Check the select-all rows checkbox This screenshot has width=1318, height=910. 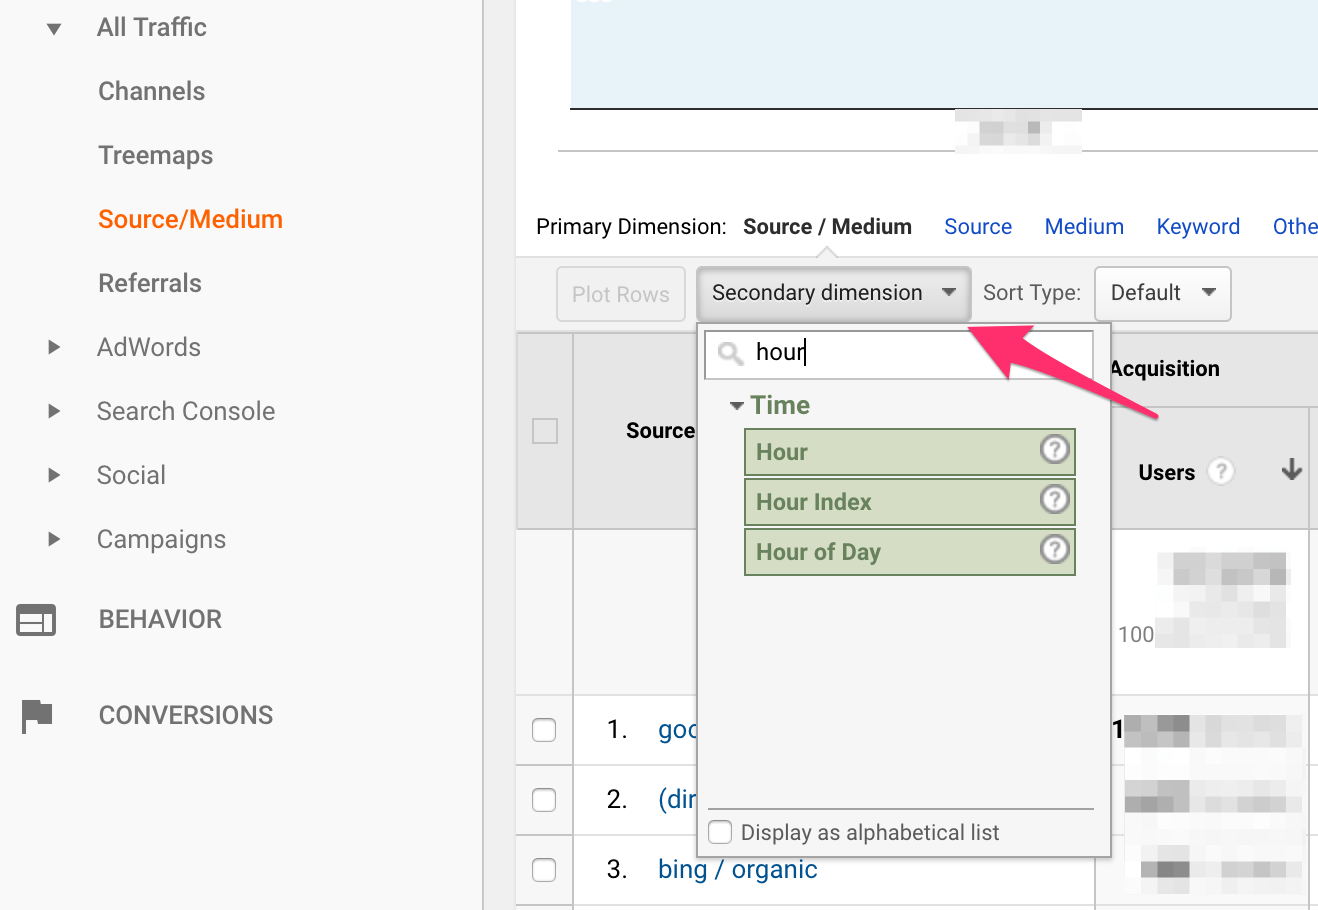pos(545,431)
